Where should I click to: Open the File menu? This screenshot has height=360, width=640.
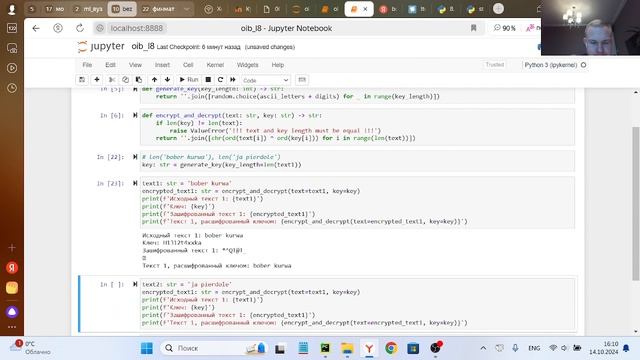tap(87, 65)
